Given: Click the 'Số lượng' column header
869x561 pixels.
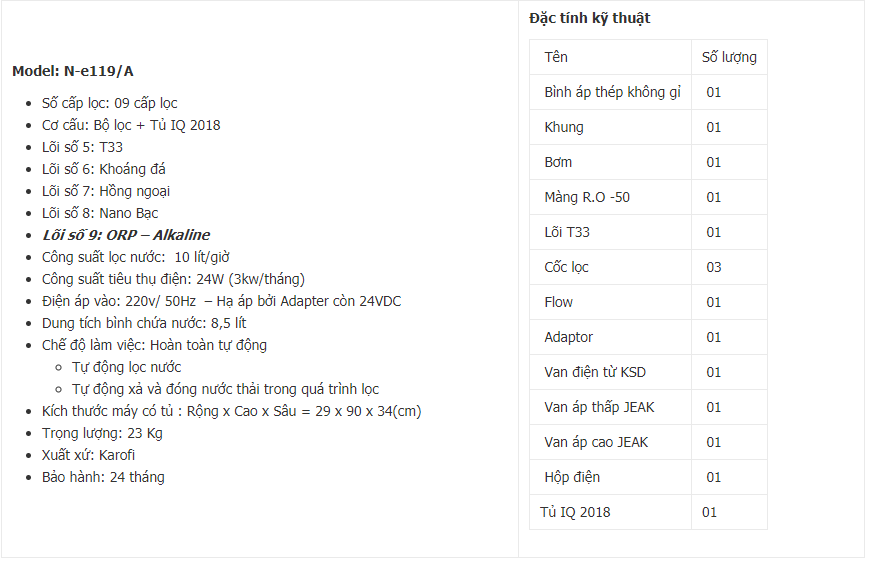Looking at the screenshot, I should 729,57.
